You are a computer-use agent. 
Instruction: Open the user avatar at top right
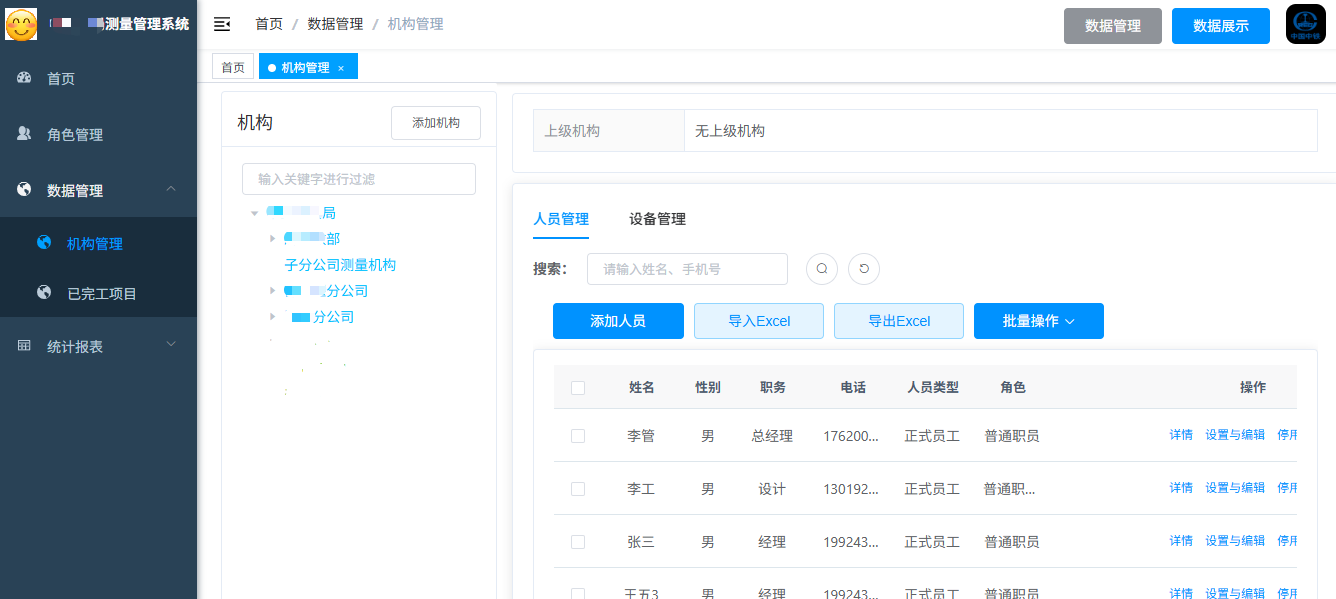point(1306,24)
